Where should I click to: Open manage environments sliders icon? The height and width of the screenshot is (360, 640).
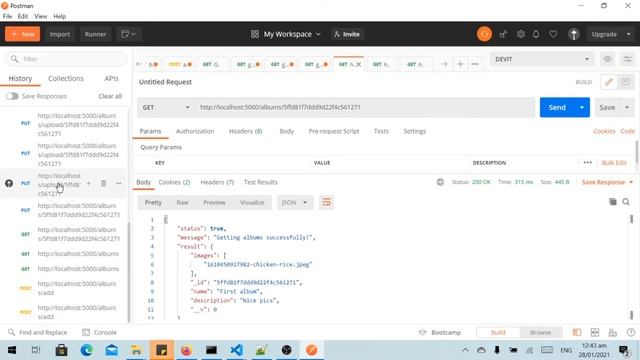point(627,59)
